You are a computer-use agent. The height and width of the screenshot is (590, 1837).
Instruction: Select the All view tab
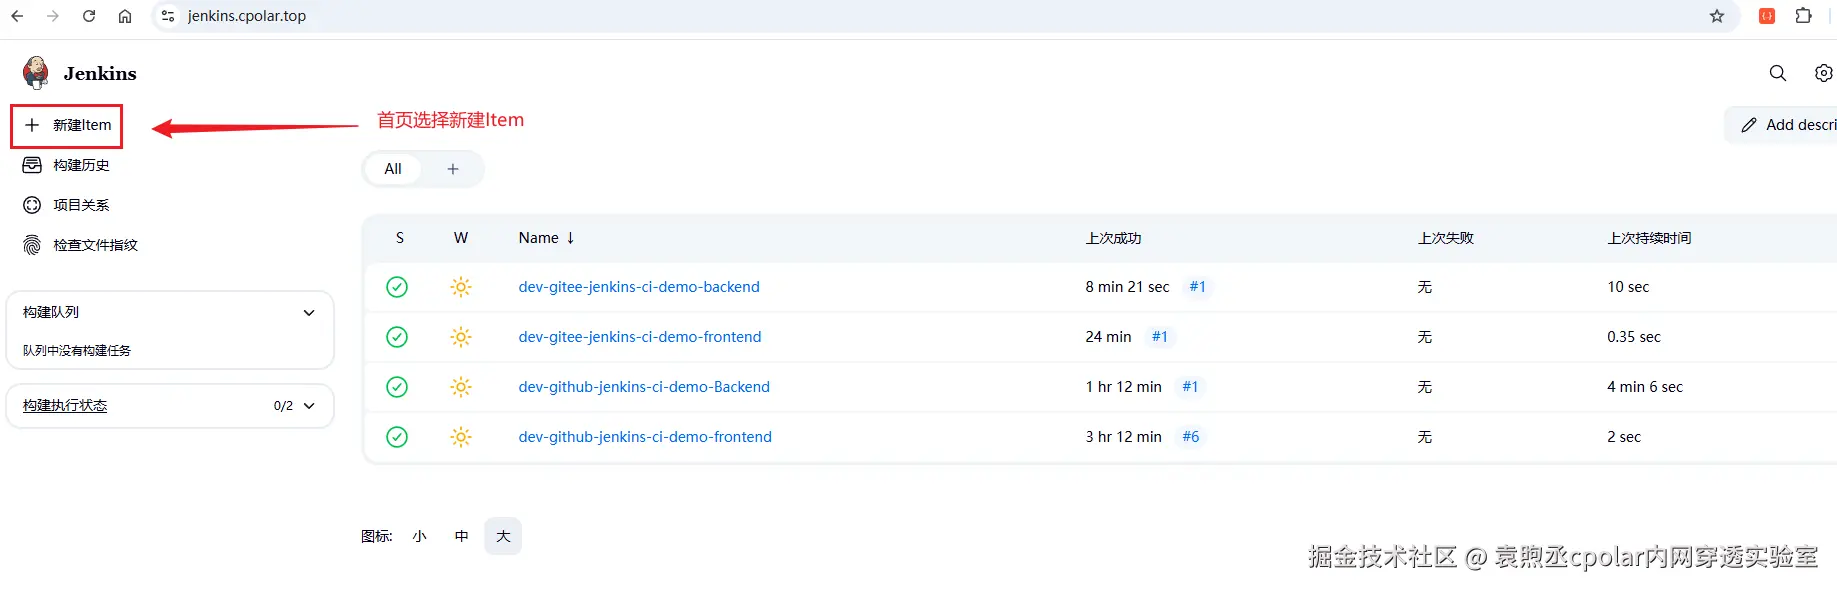pos(393,169)
